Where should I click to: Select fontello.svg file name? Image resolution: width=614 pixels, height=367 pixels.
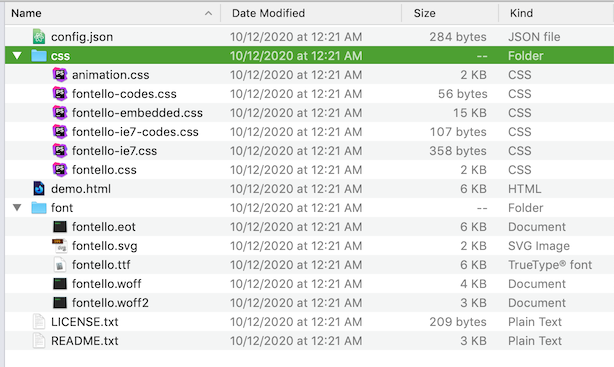pos(105,246)
